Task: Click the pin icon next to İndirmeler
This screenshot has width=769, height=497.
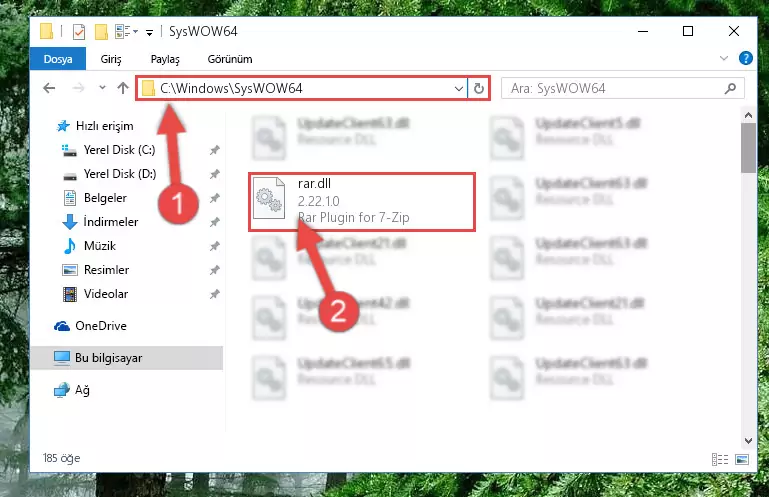Action: [x=214, y=223]
